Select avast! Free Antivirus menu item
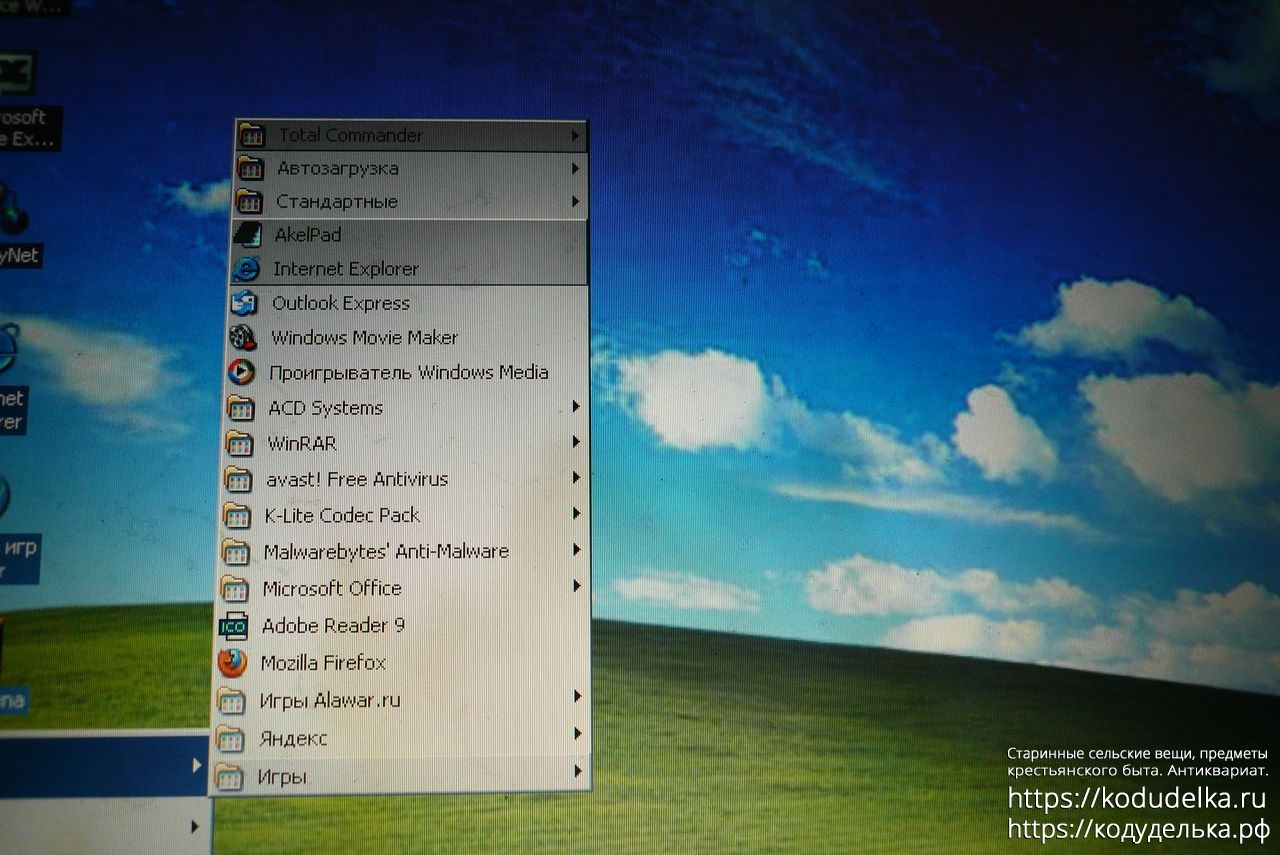The height and width of the screenshot is (855, 1280). 356,479
